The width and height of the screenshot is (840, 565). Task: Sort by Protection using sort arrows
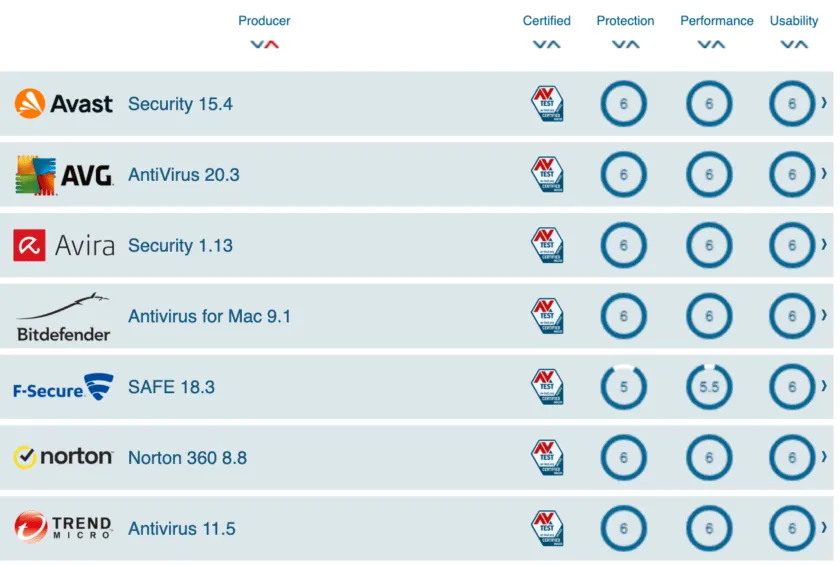(625, 44)
